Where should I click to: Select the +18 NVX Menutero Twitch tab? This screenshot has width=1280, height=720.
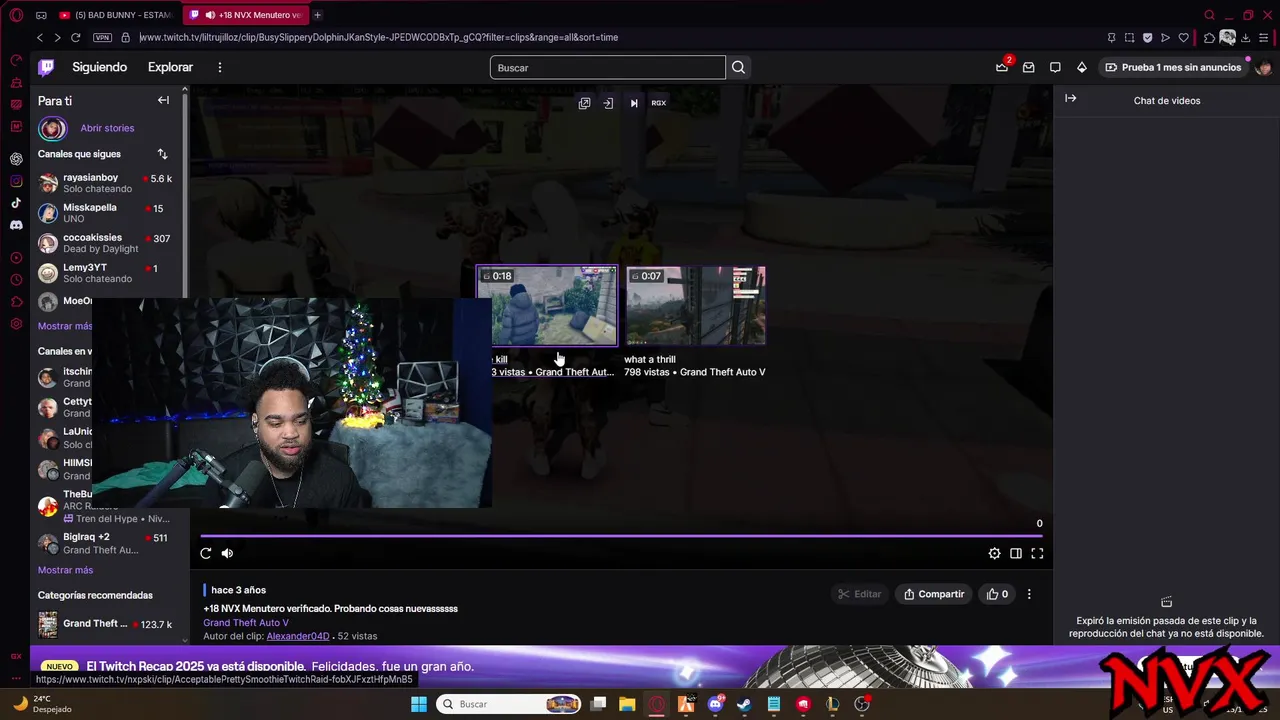pos(246,15)
